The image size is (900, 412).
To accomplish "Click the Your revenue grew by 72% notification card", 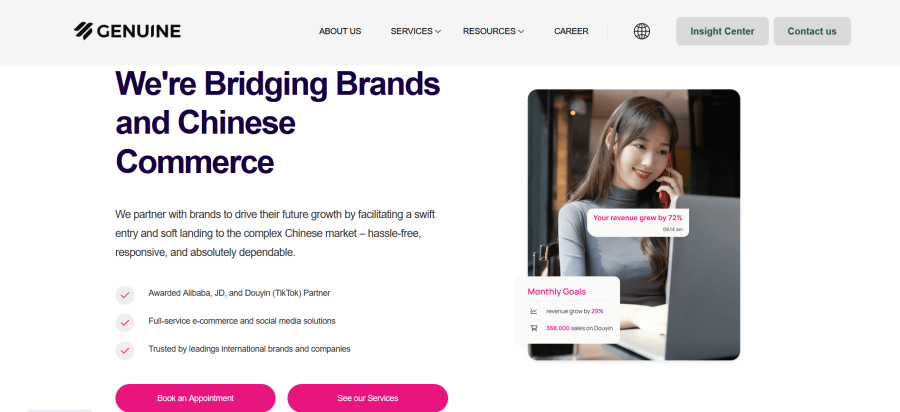I will click(638, 222).
